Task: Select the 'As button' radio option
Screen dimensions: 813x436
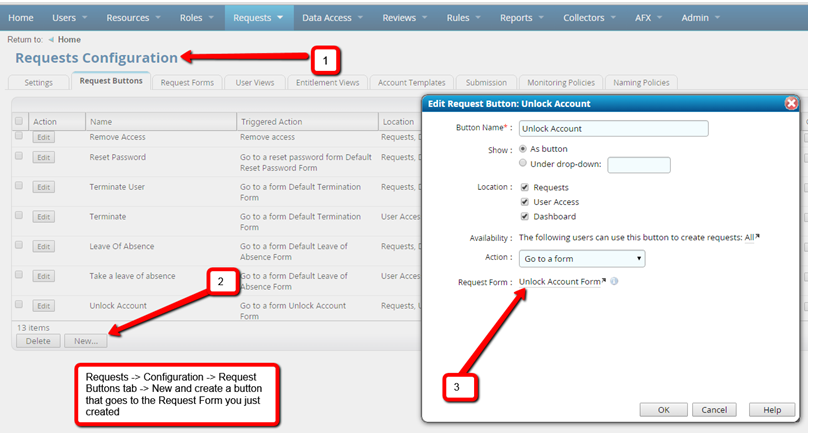Action: pos(523,149)
